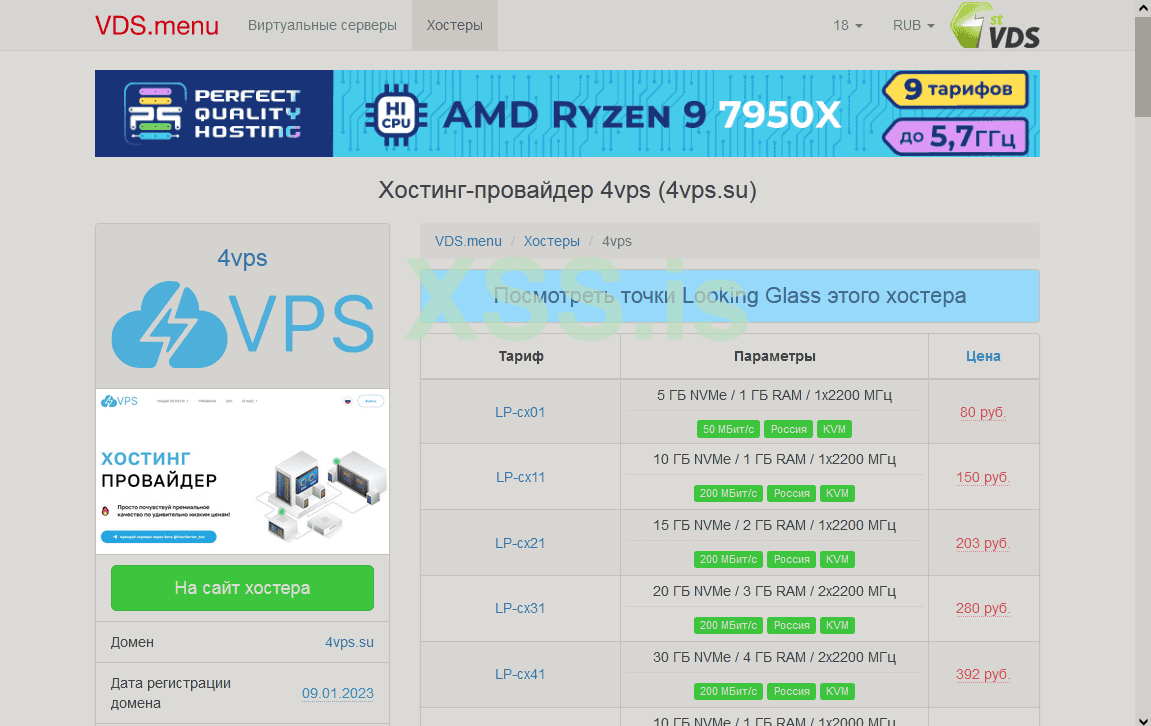The width and height of the screenshot is (1151, 726).
Task: Go to VDS.menu breadcrumb
Action: click(x=468, y=241)
